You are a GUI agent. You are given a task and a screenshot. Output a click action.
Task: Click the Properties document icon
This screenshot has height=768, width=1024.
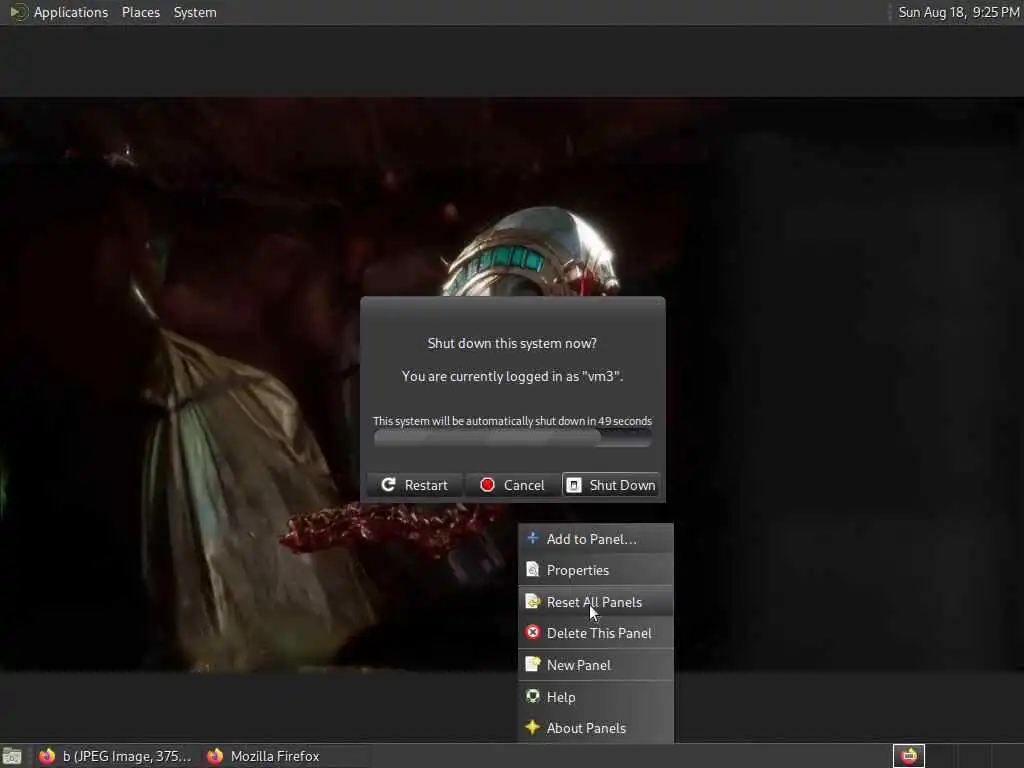tap(533, 569)
